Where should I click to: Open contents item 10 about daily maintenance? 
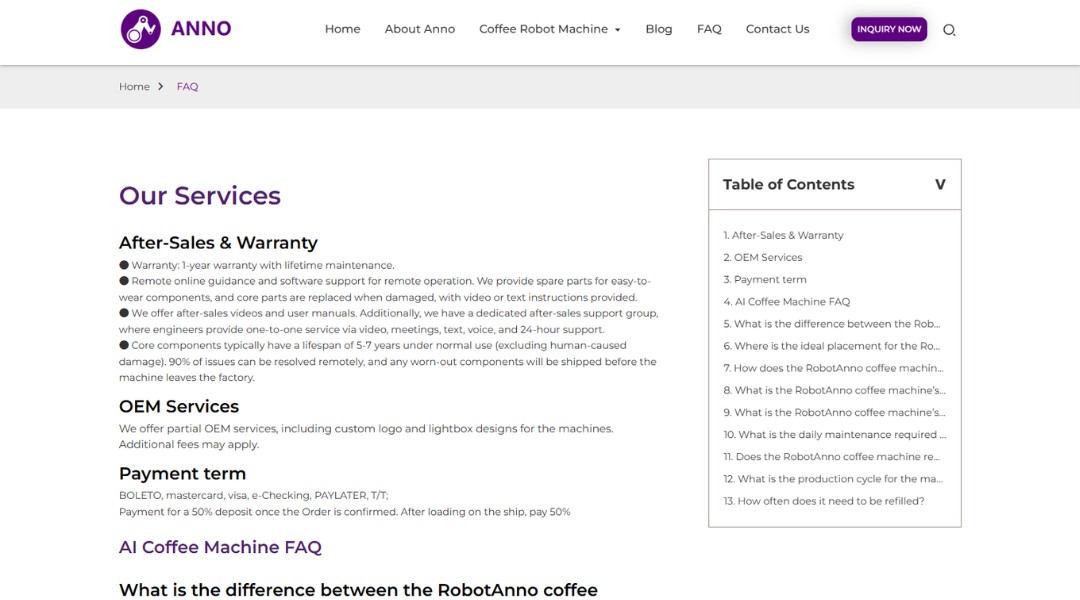(x=835, y=434)
